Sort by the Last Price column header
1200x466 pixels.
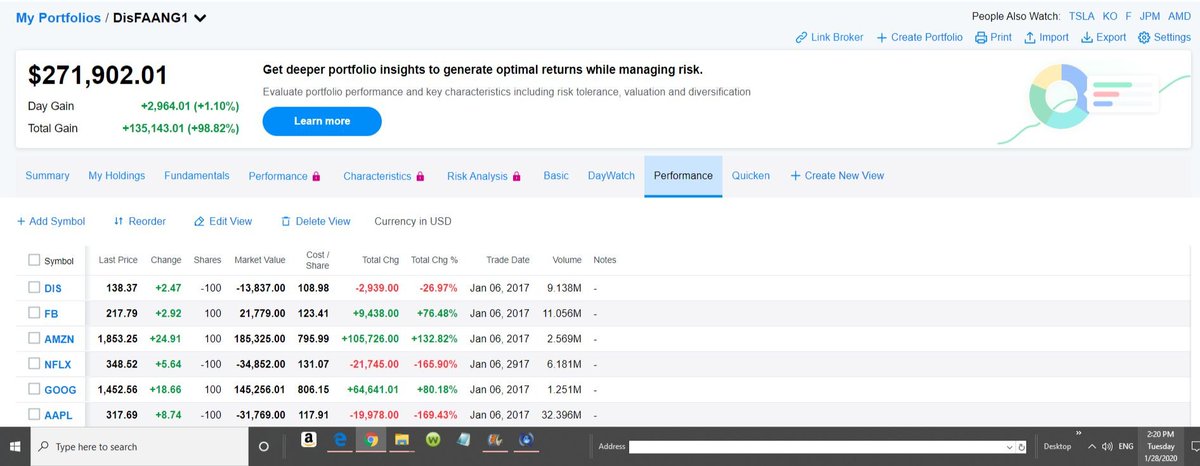pyautogui.click(x=118, y=260)
